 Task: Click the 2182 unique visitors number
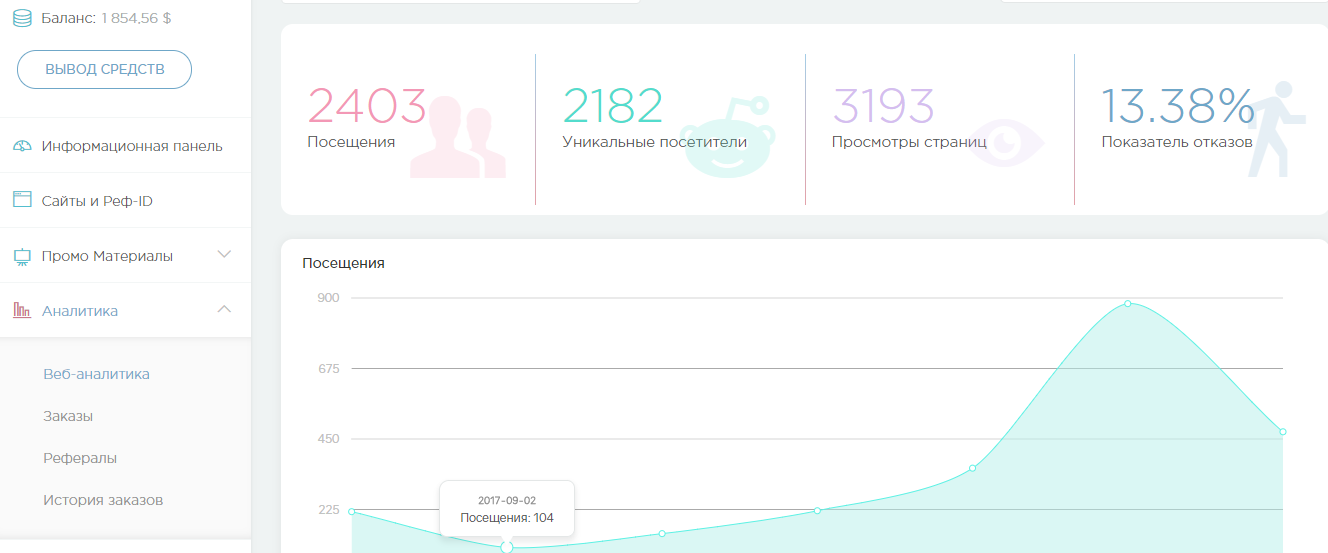[x=613, y=106]
